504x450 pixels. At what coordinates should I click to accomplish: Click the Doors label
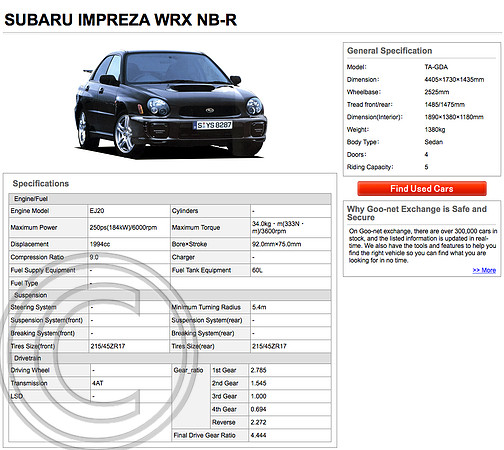pyautogui.click(x=356, y=154)
